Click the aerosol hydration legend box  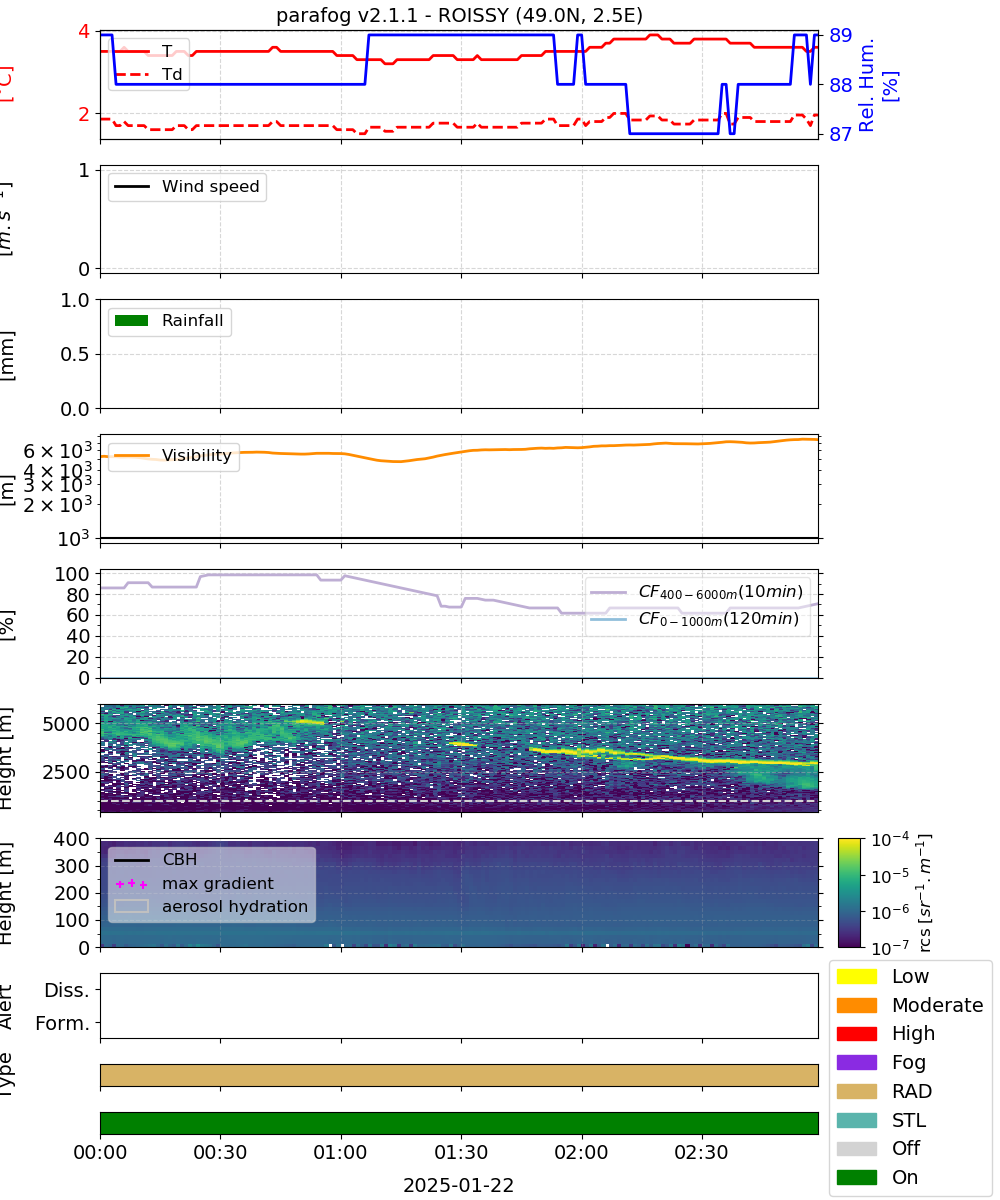[132, 907]
